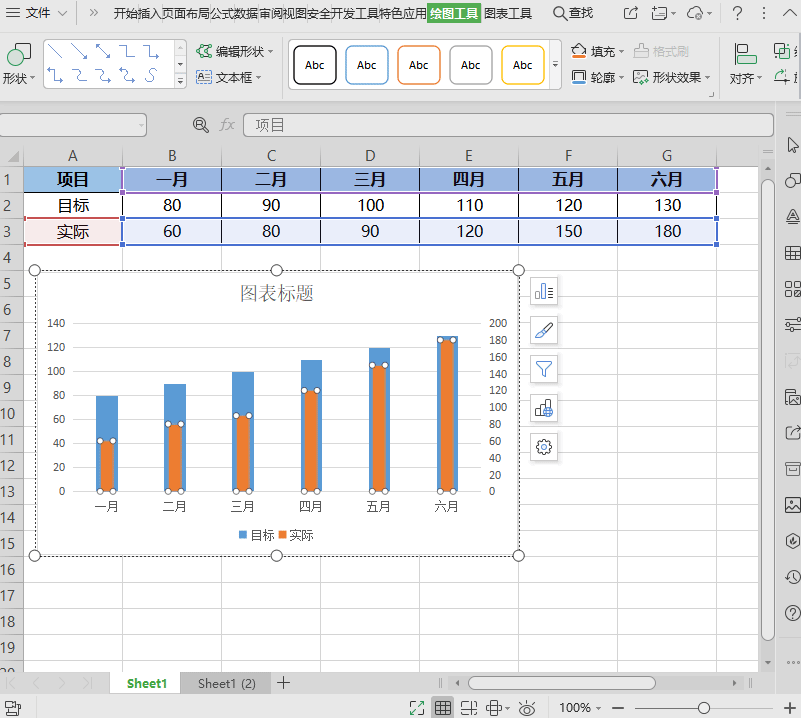Switch to the 特色应用 ribbon tab
The width and height of the screenshot is (801, 718).
click(403, 13)
